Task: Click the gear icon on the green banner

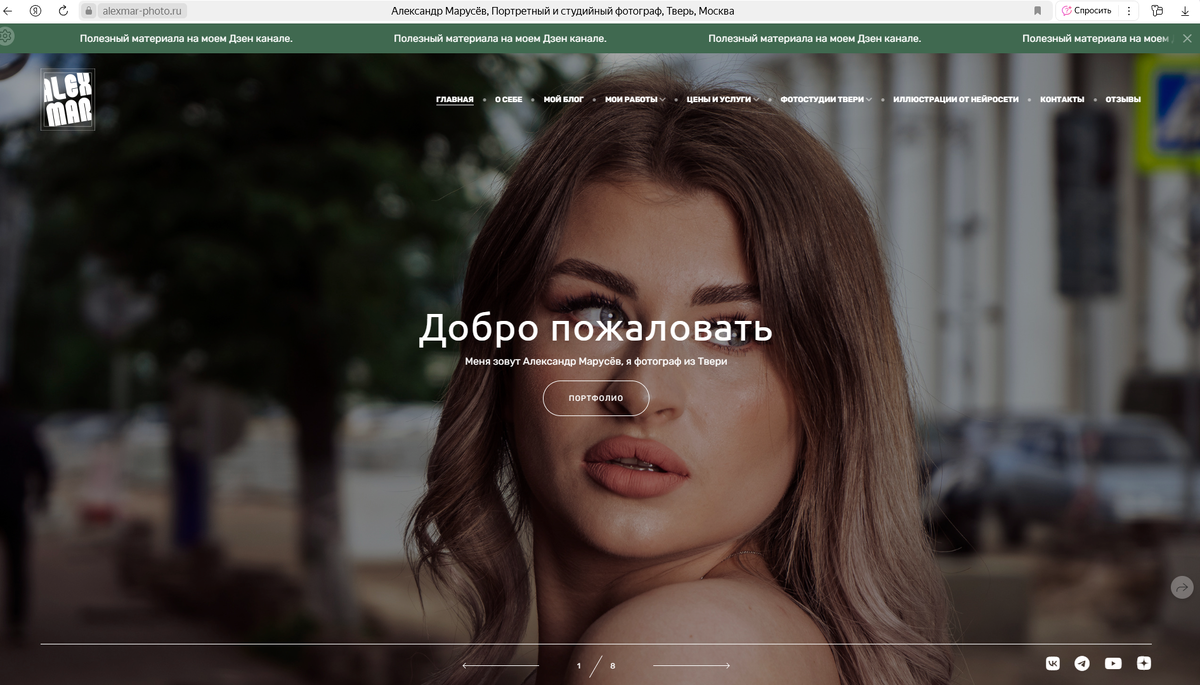Action: tap(6, 35)
